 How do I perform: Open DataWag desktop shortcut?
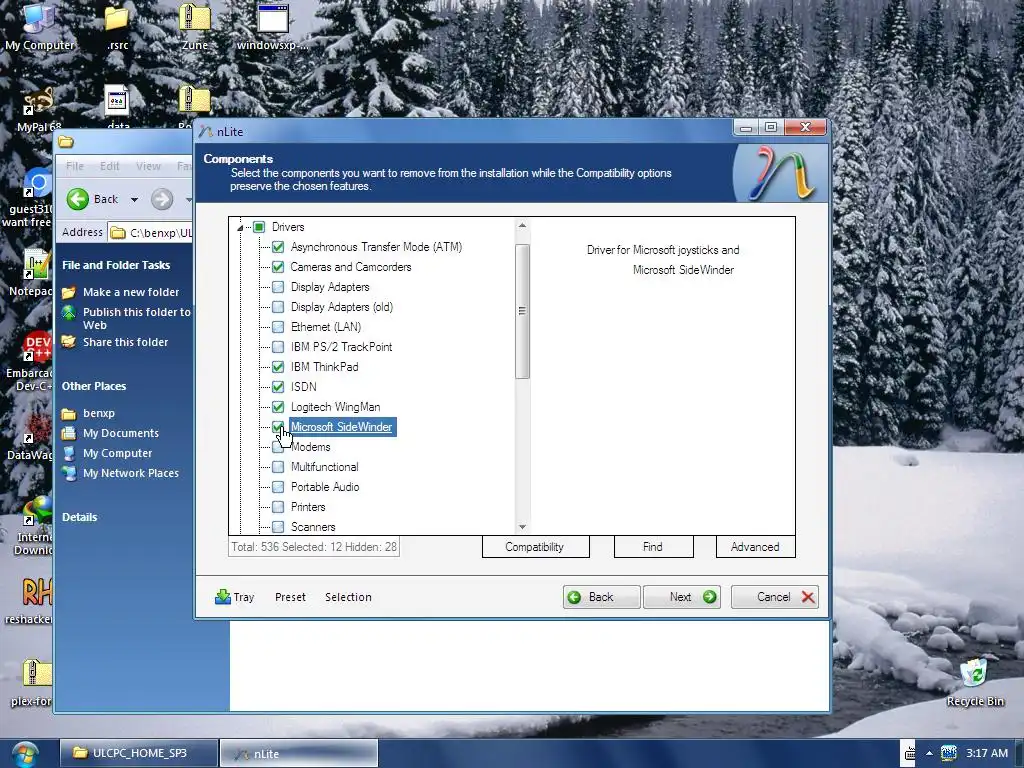(31, 438)
